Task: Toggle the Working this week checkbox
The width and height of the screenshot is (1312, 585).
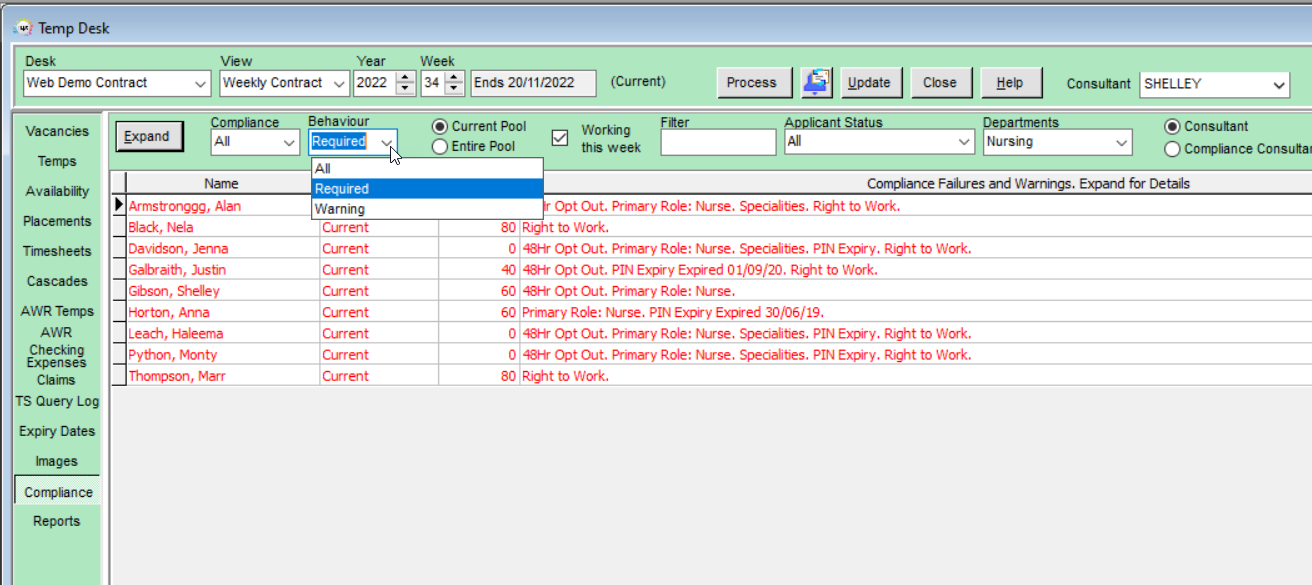Action: pyautogui.click(x=560, y=137)
